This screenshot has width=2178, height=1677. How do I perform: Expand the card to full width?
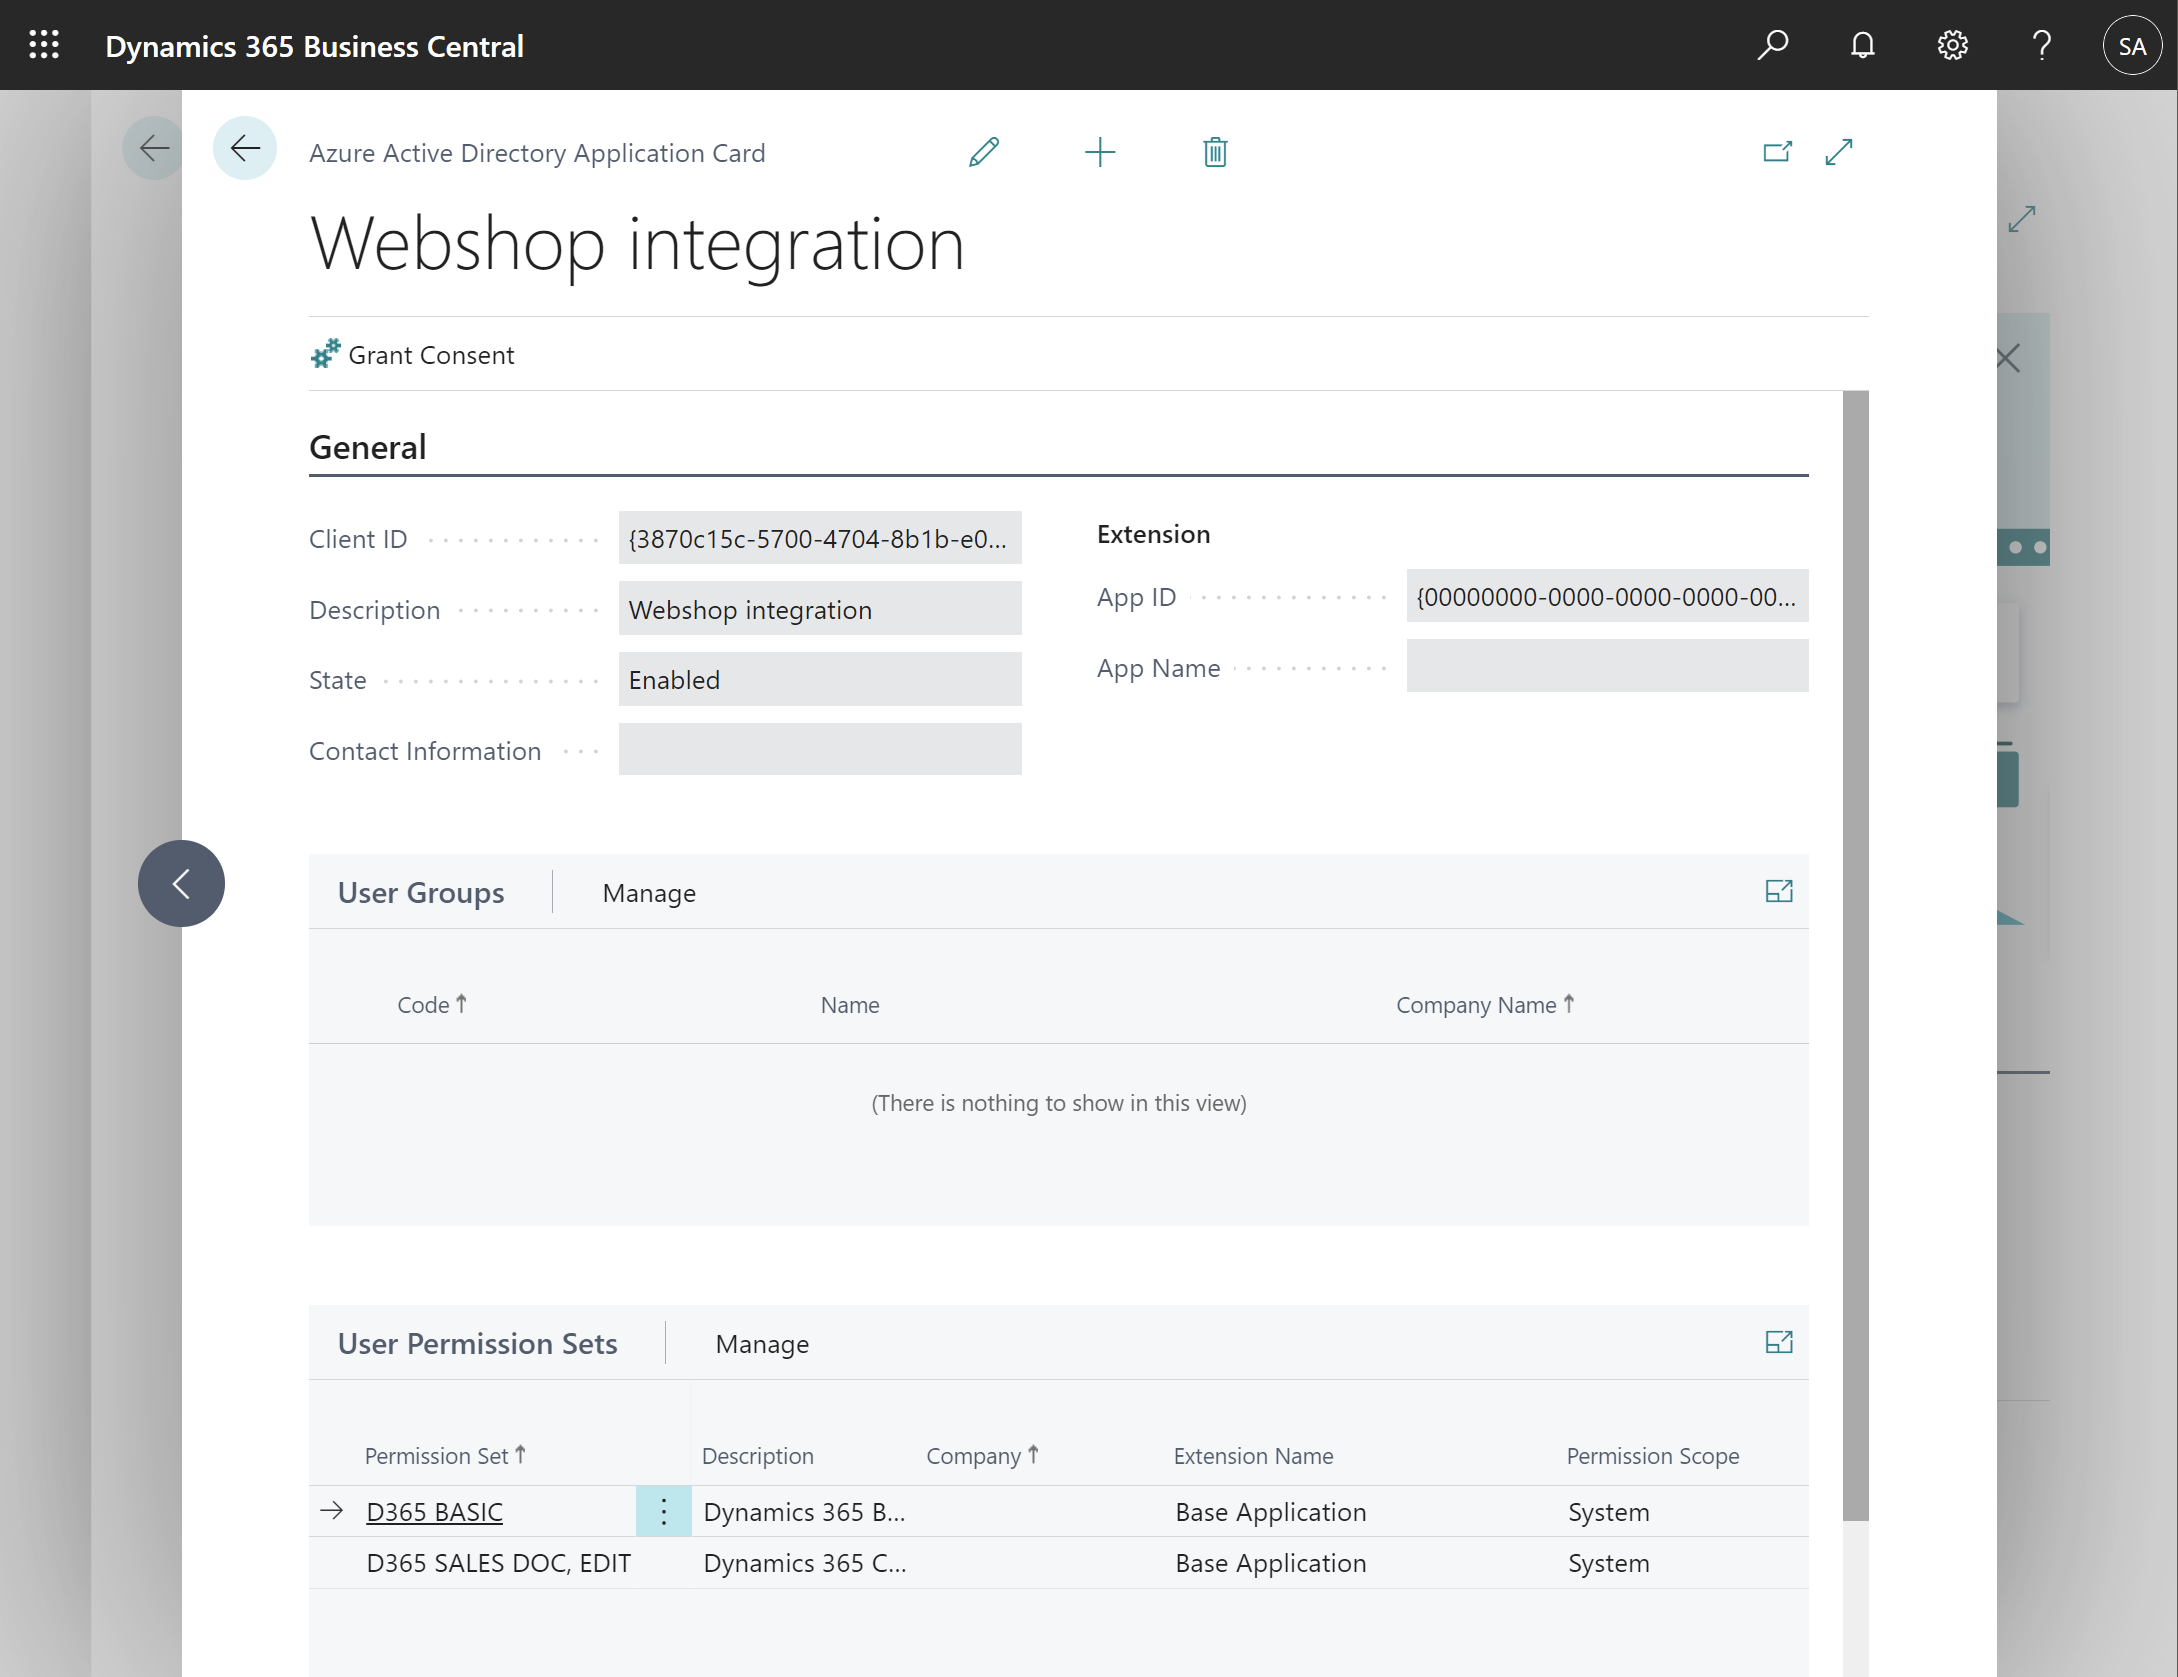click(x=1839, y=152)
